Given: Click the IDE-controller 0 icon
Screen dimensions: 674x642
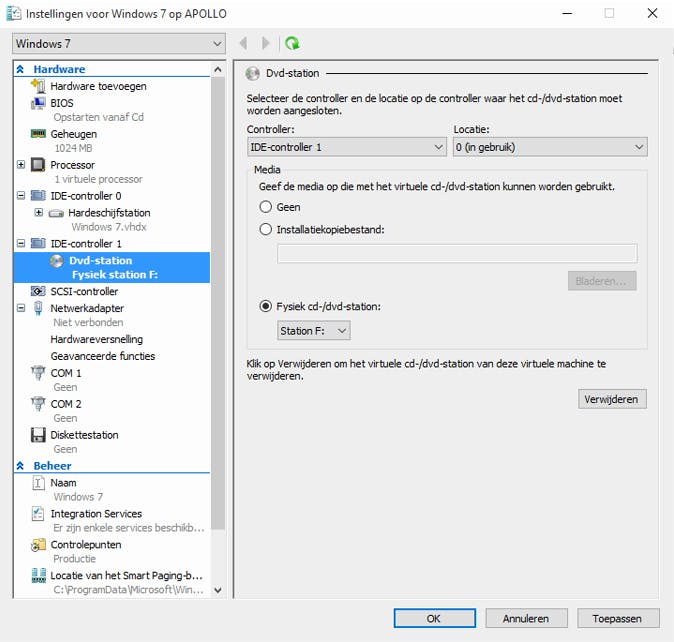Looking at the screenshot, I should click(x=38, y=196).
